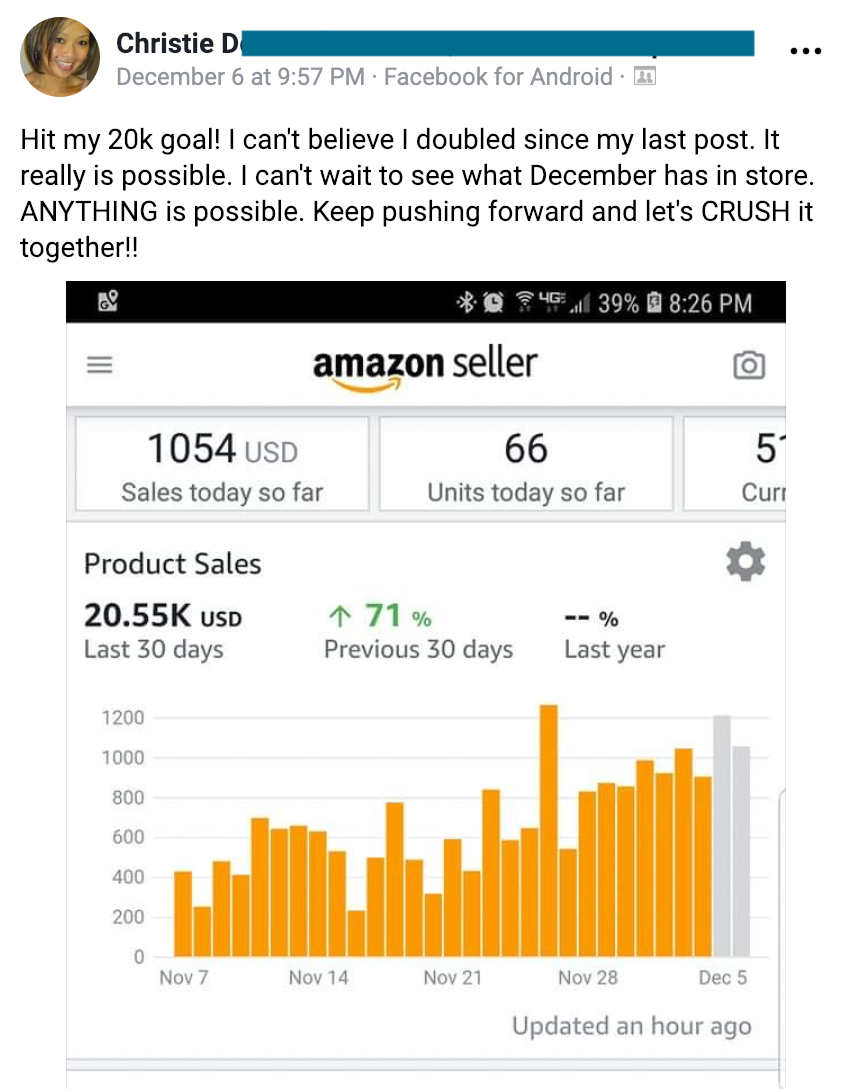Click the Facebook for Android link
This screenshot has height=1089, width=850.
(498, 77)
